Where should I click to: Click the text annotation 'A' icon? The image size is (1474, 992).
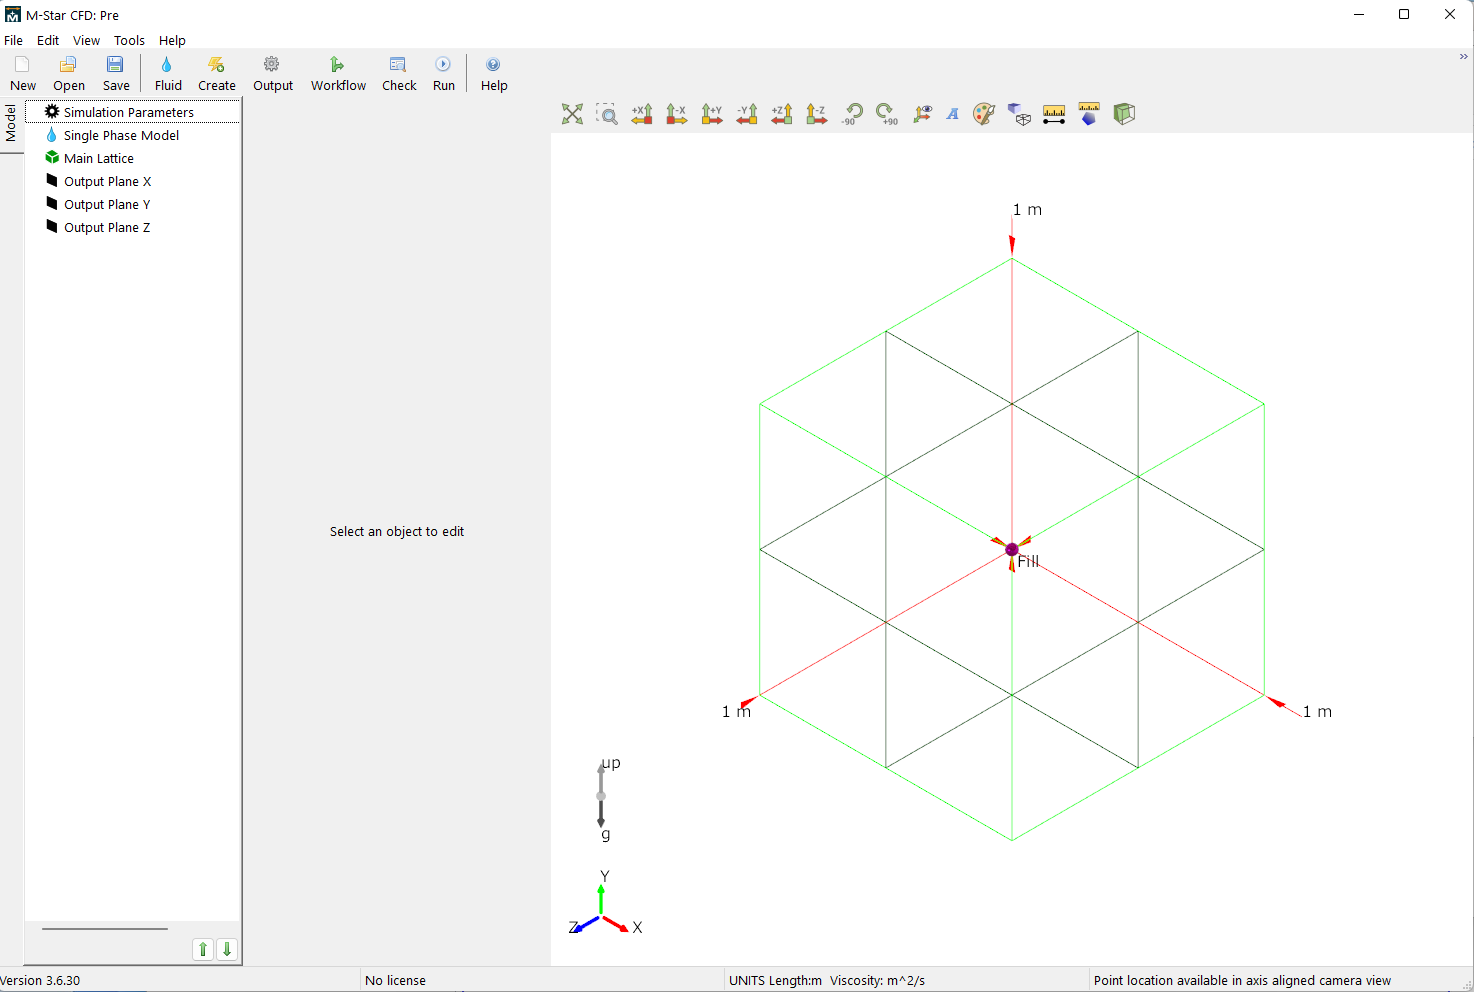[953, 114]
